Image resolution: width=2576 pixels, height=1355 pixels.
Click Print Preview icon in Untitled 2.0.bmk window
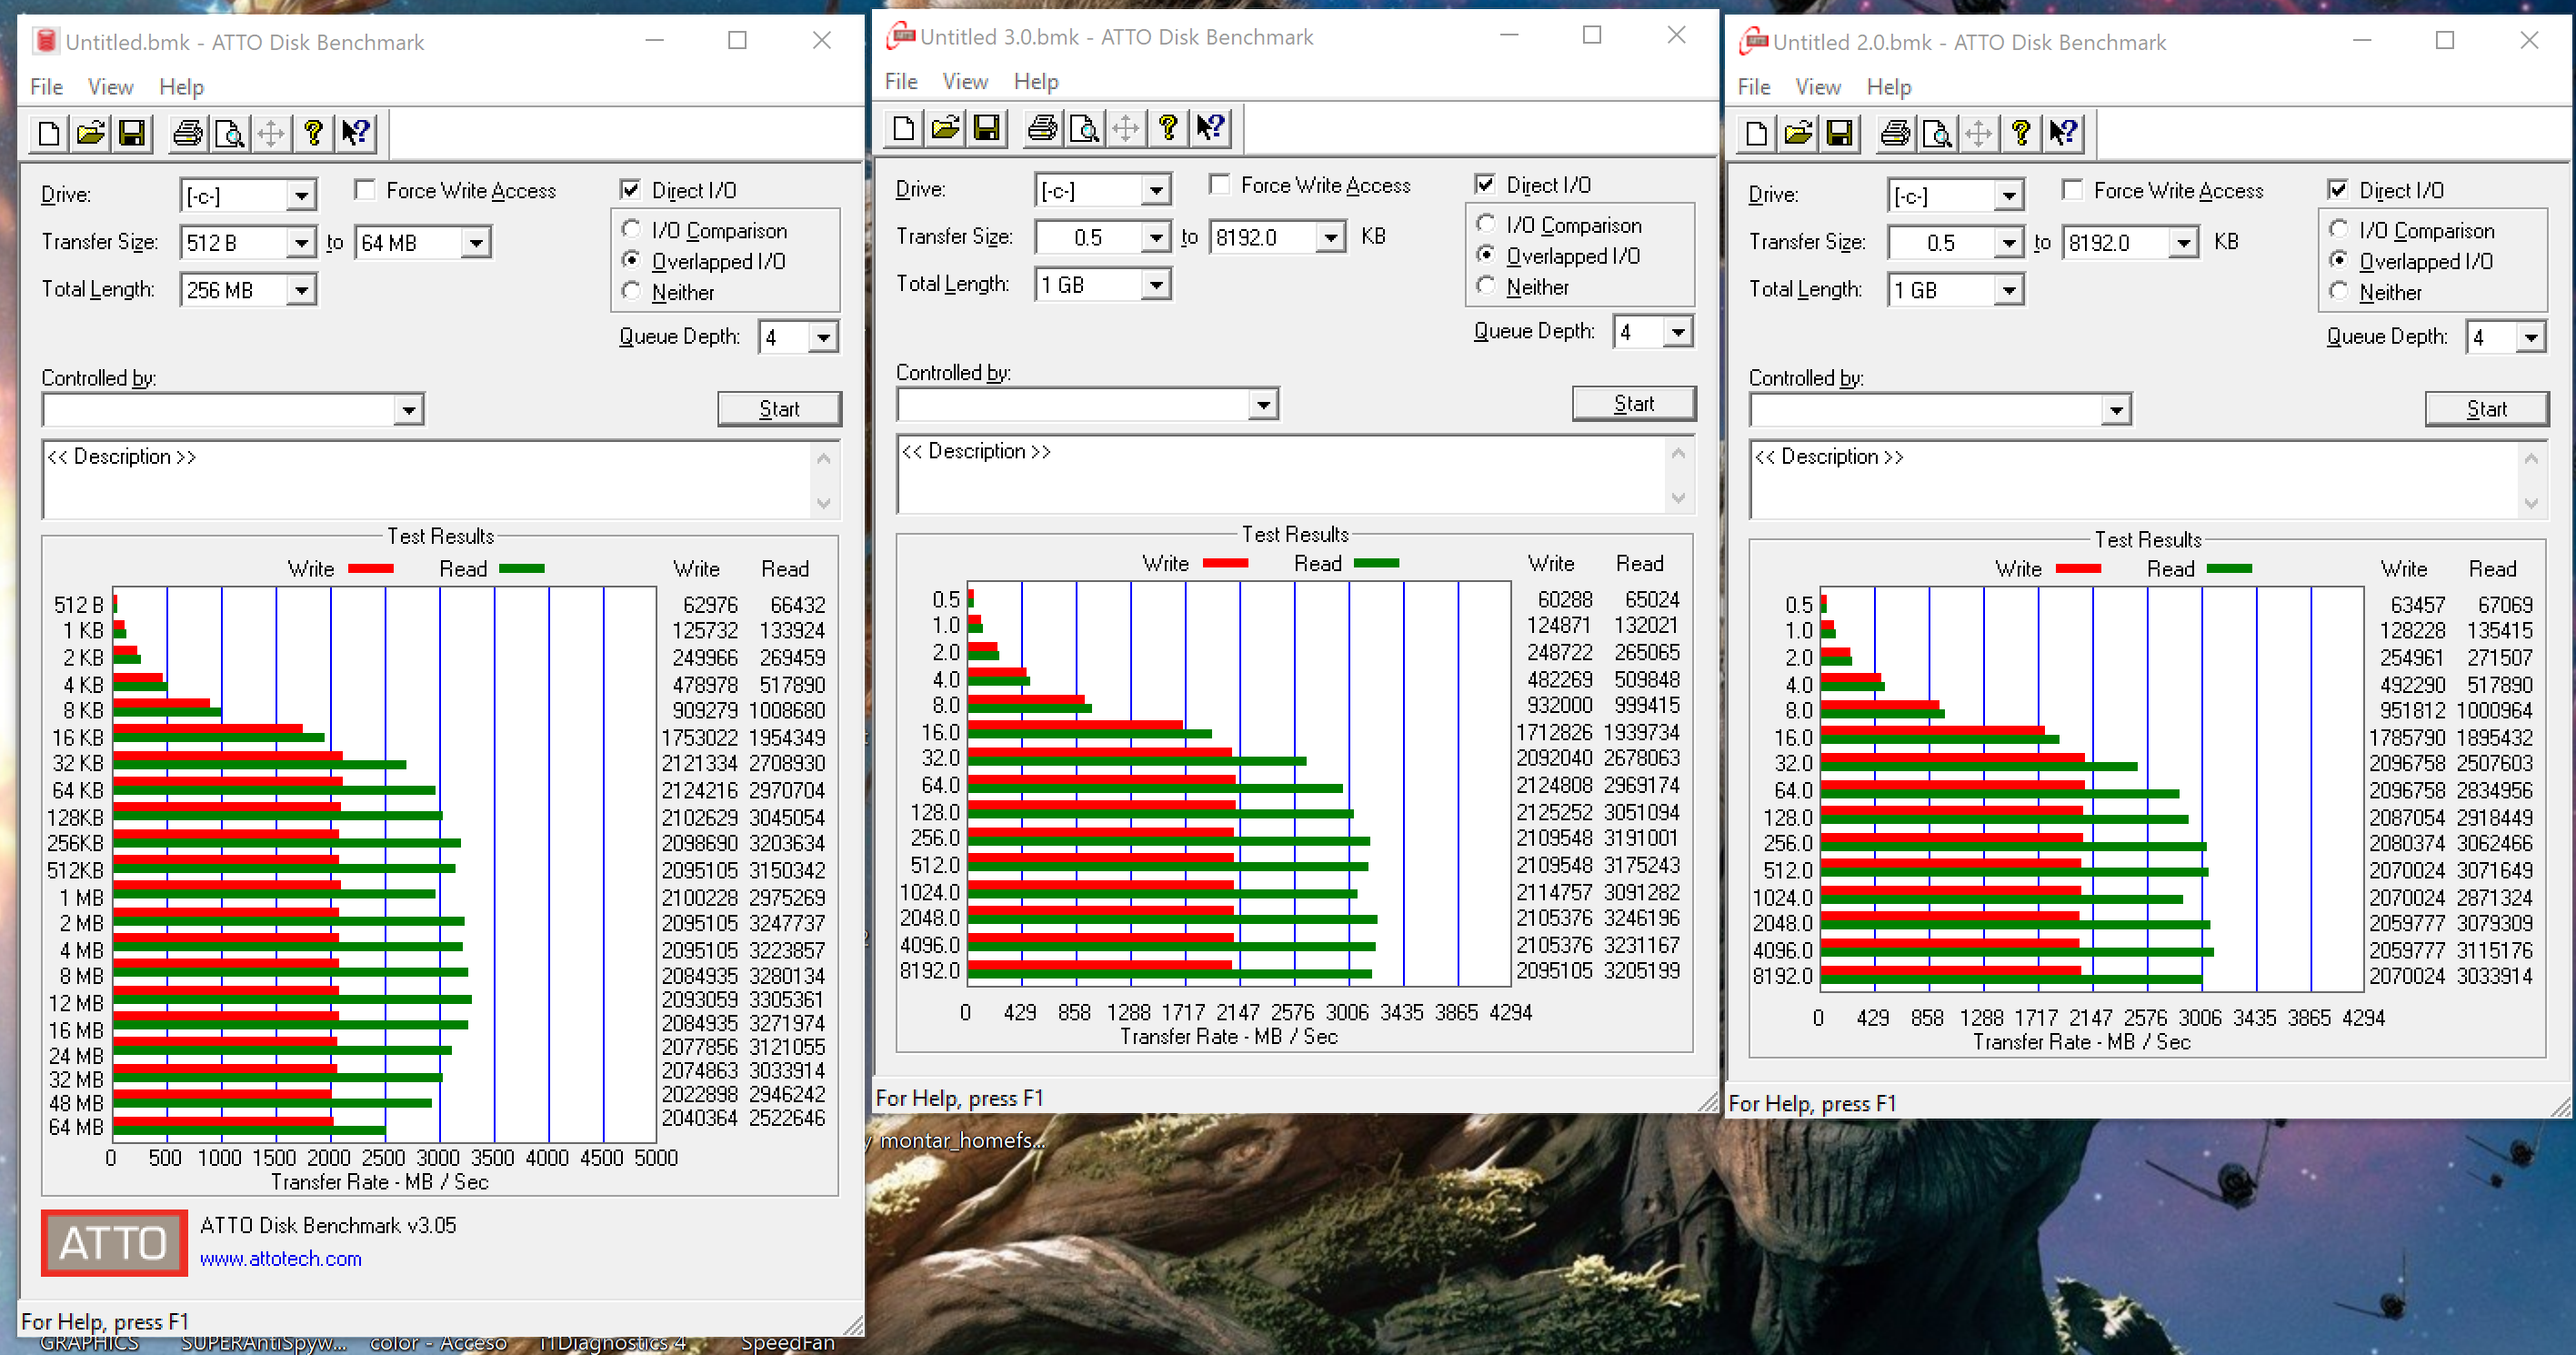coord(1938,133)
